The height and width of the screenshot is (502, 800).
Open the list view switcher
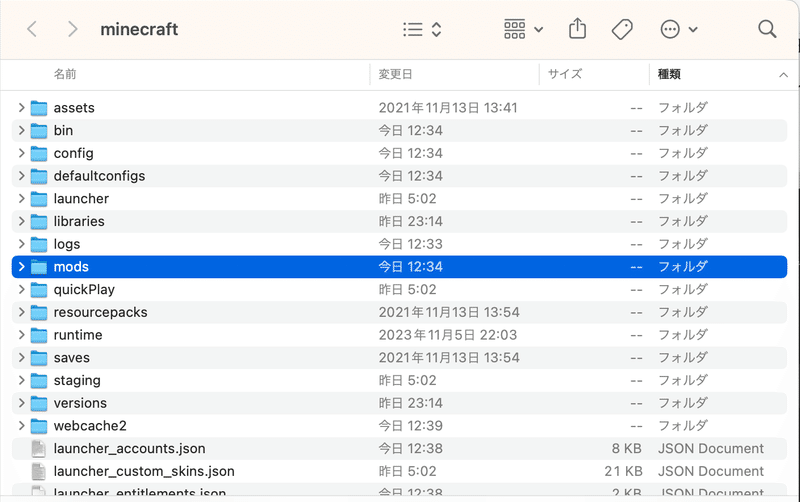421,29
